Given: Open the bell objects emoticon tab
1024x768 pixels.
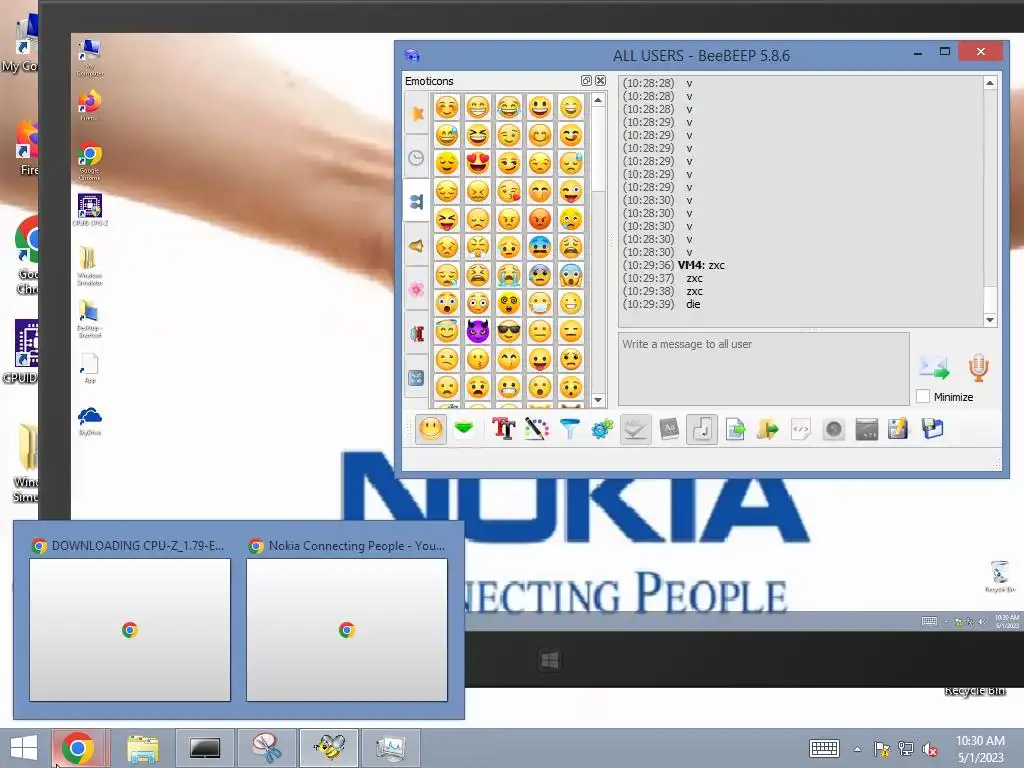Looking at the screenshot, I should click(x=417, y=246).
